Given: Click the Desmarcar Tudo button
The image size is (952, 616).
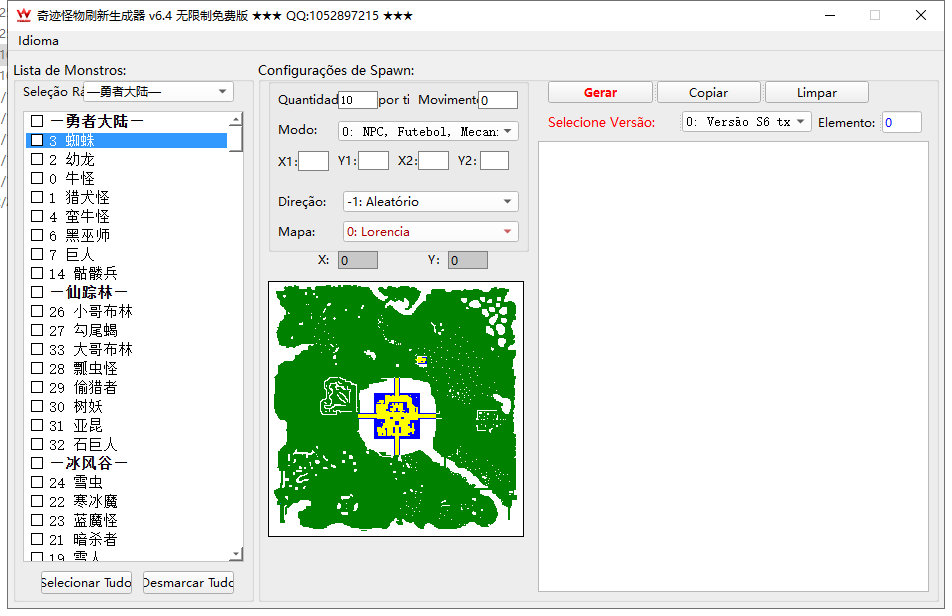Looking at the screenshot, I should [x=188, y=583].
